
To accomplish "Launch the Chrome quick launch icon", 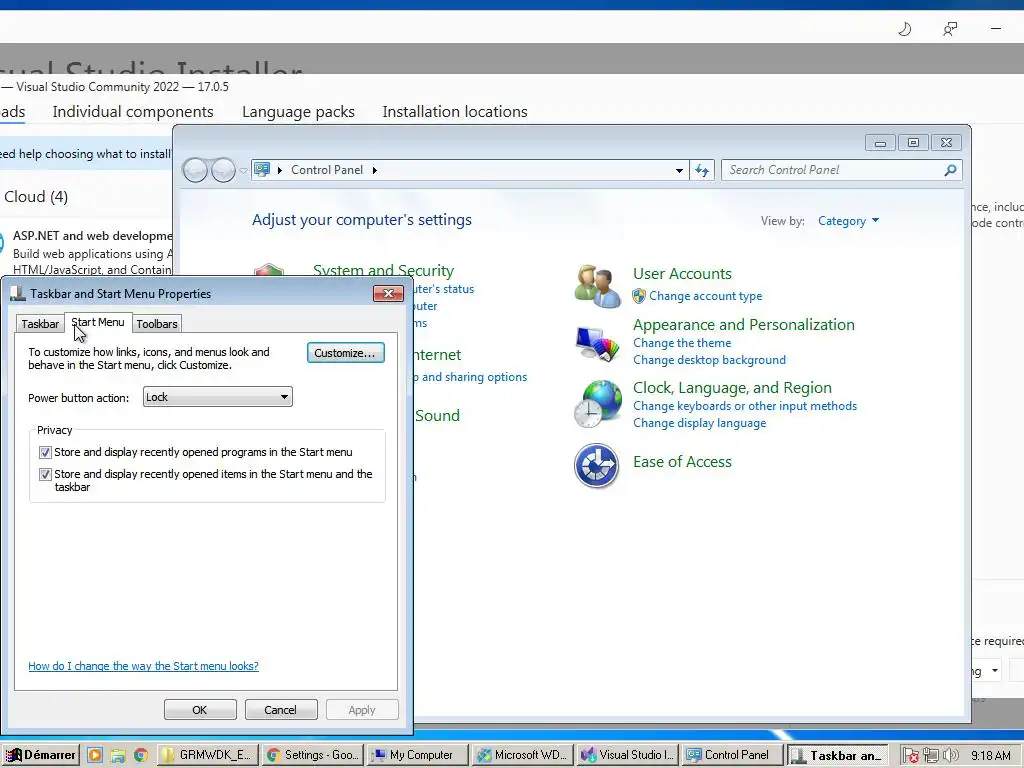I will point(140,755).
